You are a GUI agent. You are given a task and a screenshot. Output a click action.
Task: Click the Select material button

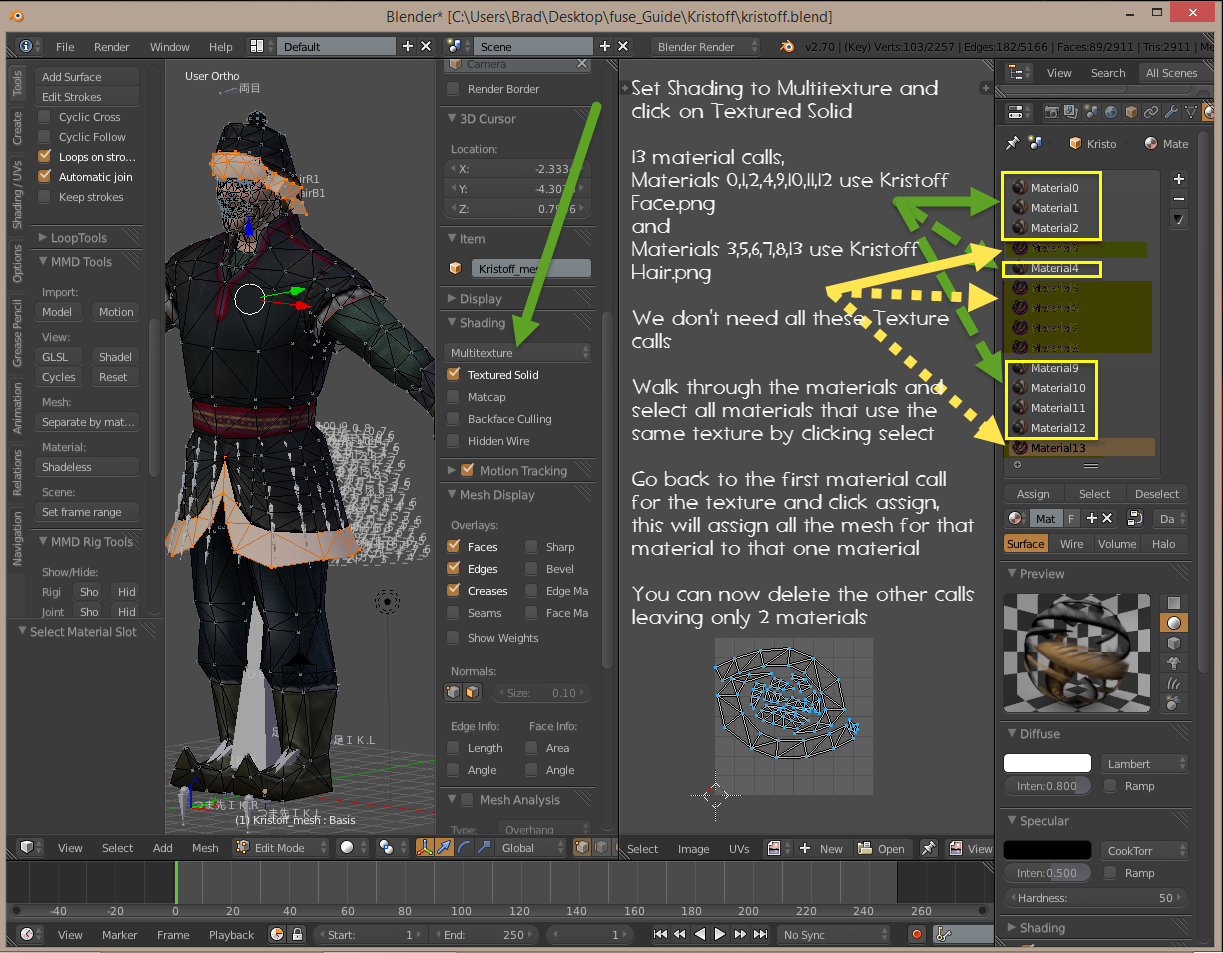coord(1094,494)
